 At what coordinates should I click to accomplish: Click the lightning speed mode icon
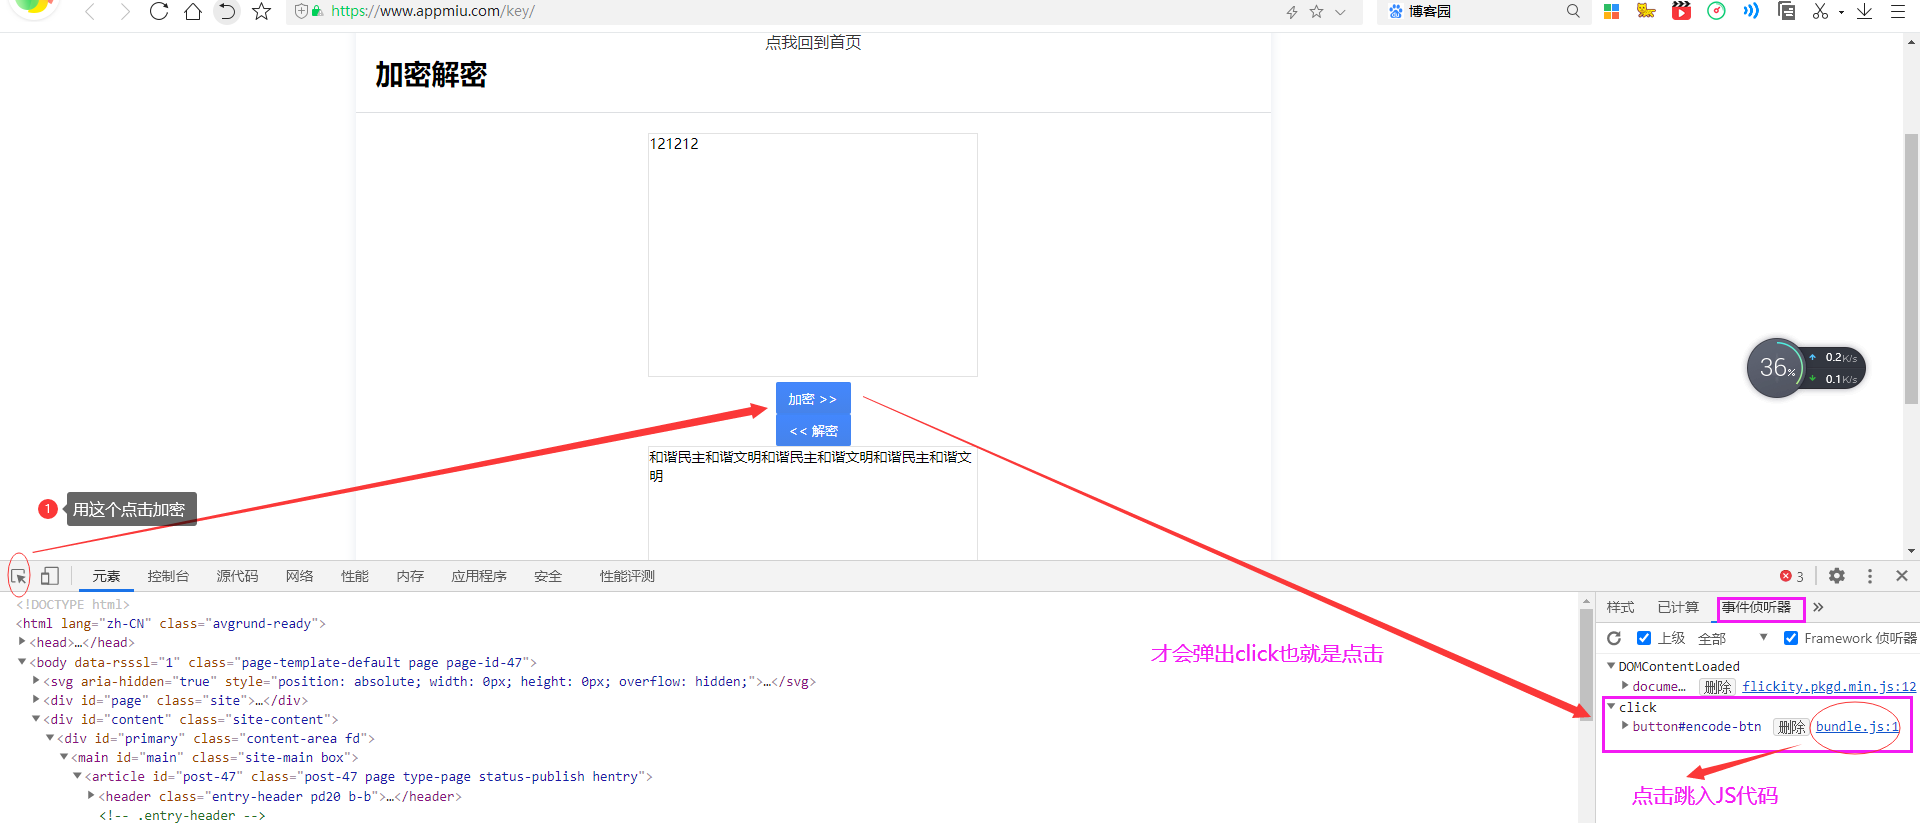click(1292, 12)
